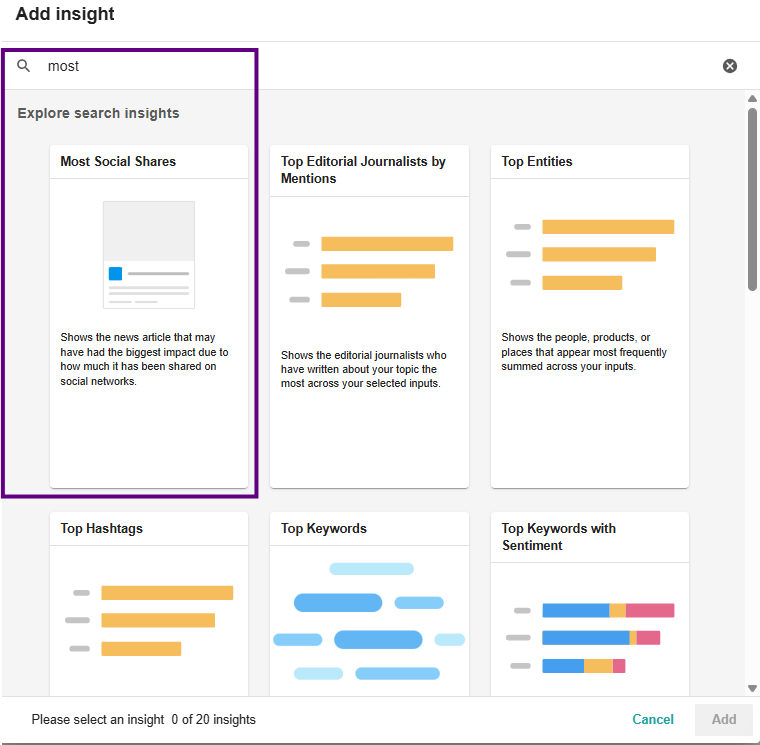This screenshot has height=745, width=760.
Task: Click the scrollbar up arrow
Action: point(752,98)
